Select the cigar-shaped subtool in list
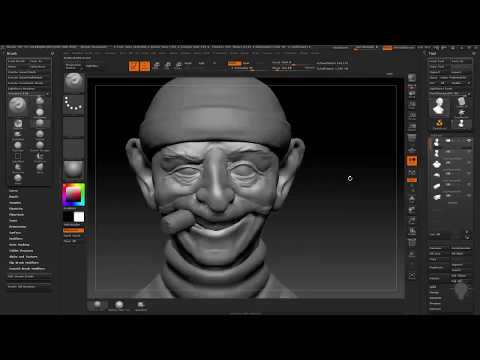Screen dimensions: 480x360 tap(436, 186)
